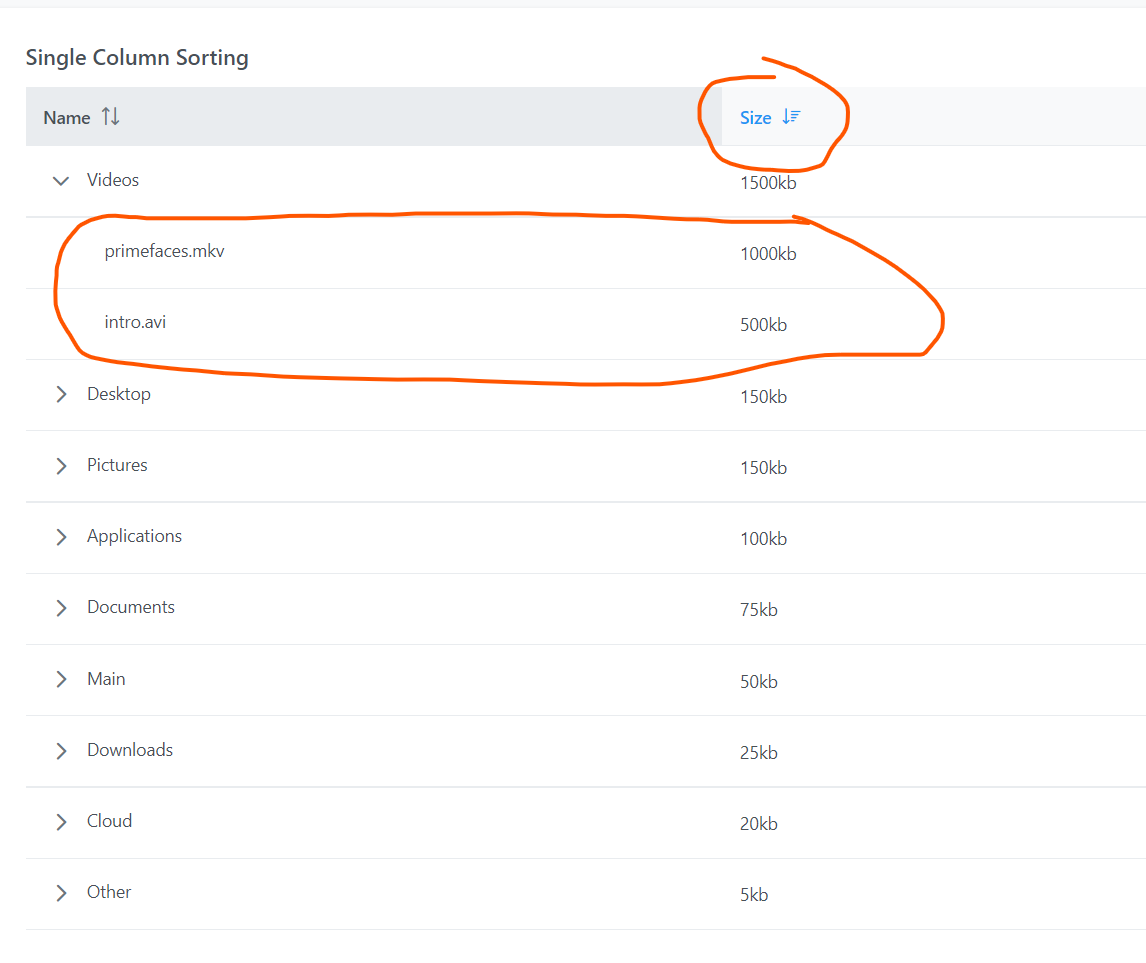The image size is (1146, 963).
Task: Click the 150kb size of Desktop
Action: (x=763, y=397)
